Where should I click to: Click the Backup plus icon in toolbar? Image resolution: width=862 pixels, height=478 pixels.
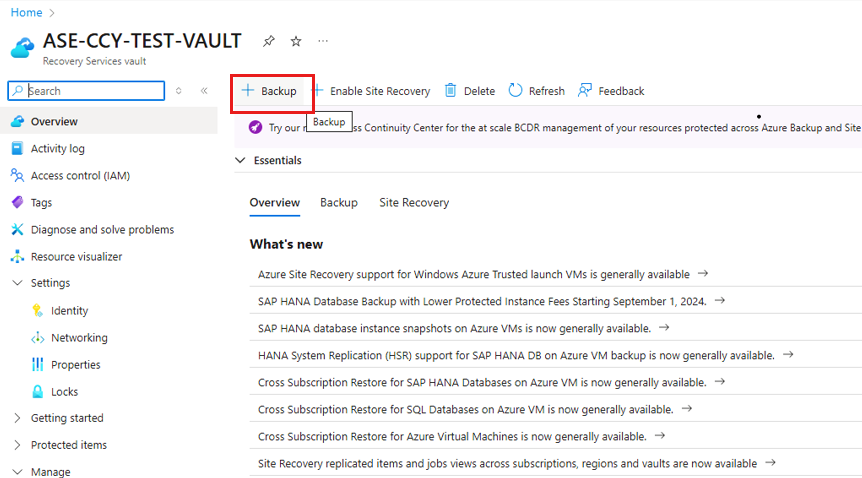[x=248, y=90]
